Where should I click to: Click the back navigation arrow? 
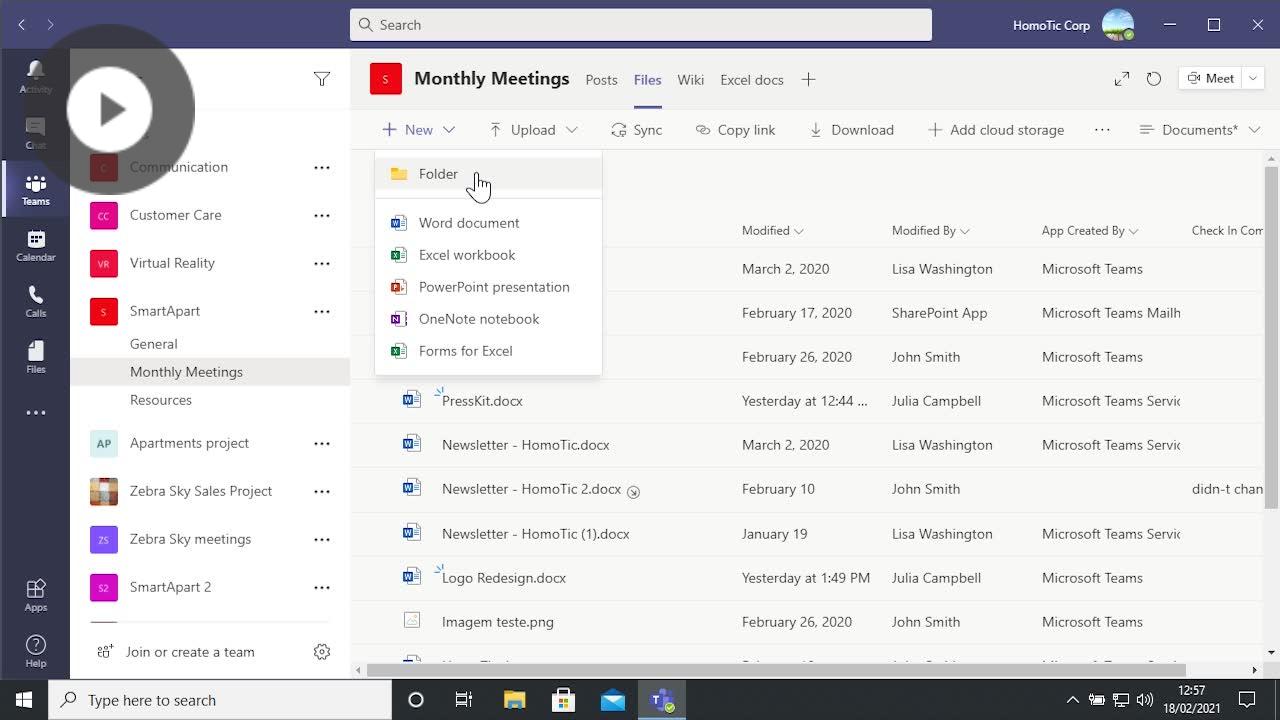(22, 24)
